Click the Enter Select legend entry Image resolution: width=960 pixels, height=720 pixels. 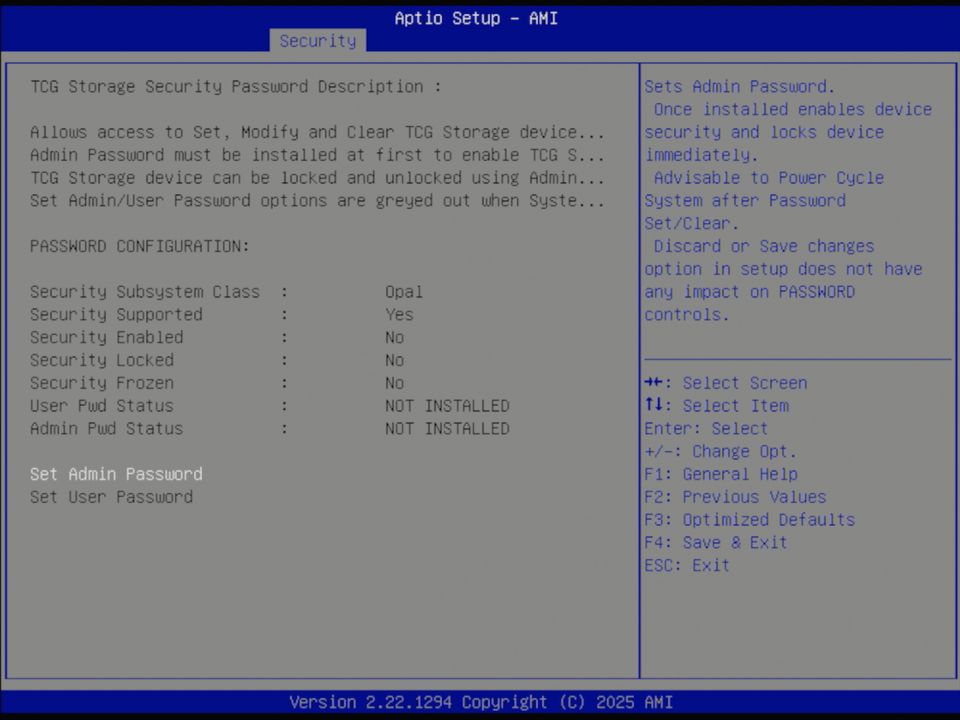705,428
